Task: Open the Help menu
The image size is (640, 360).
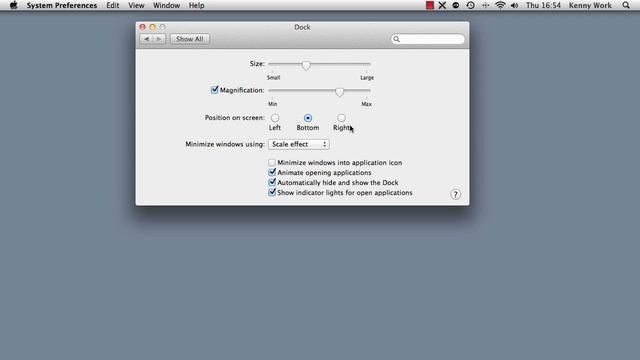Action: [196, 5]
